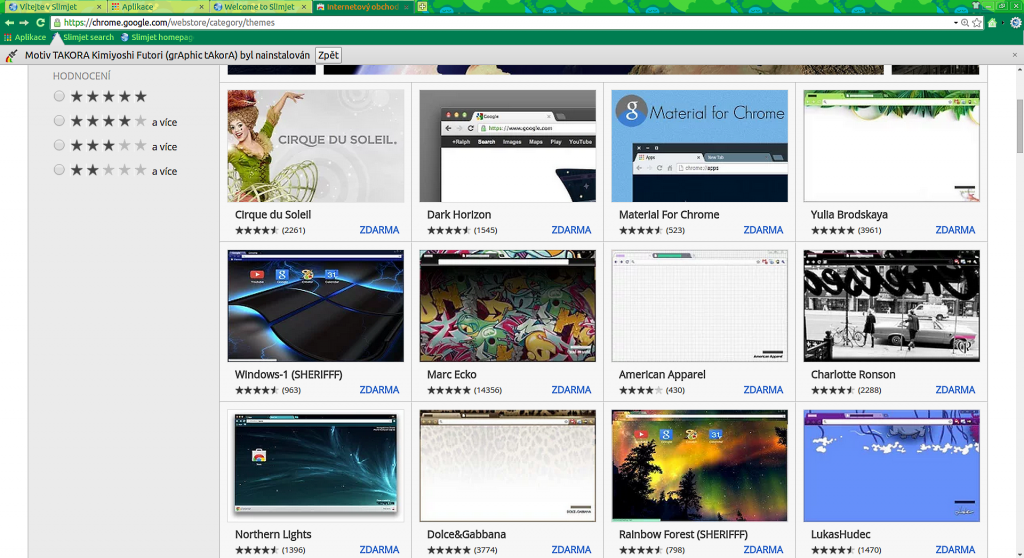This screenshot has height=558, width=1024.
Task: Select four stars 'a více' rating filter
Action: [x=59, y=121]
